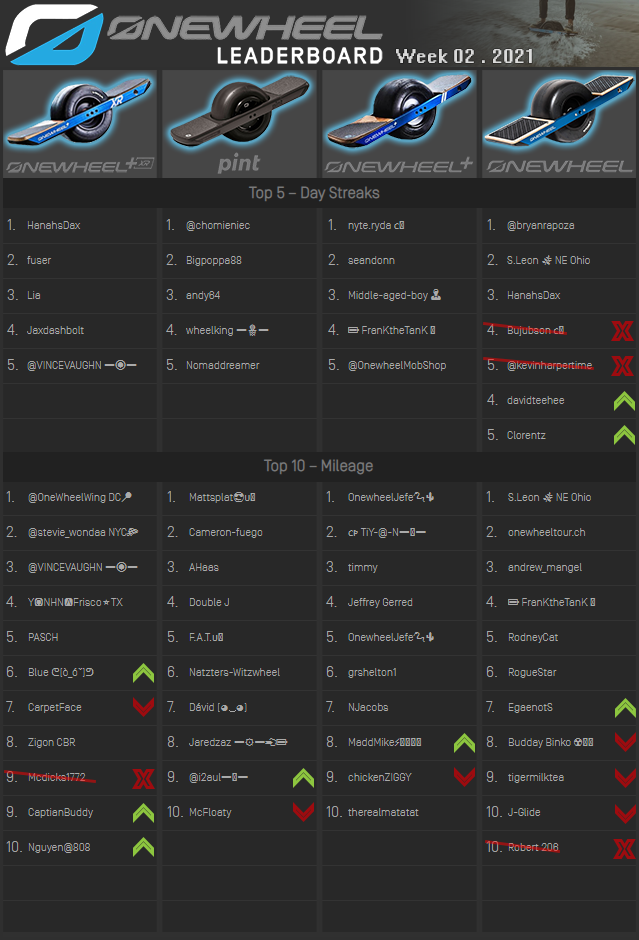Click the @chomieniec rider name

click(x=218, y=225)
